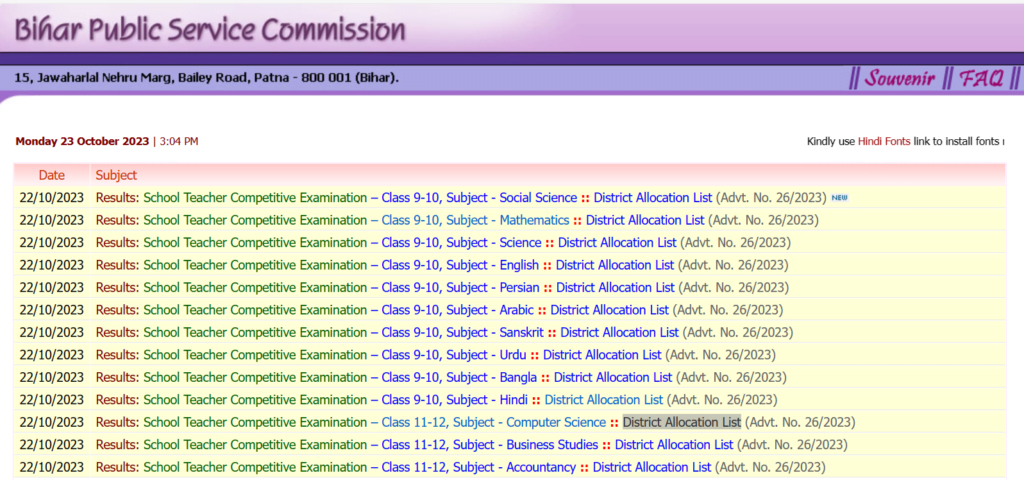This screenshot has width=1024, height=480.
Task: Open Science District Allocation List link
Action: 617,243
